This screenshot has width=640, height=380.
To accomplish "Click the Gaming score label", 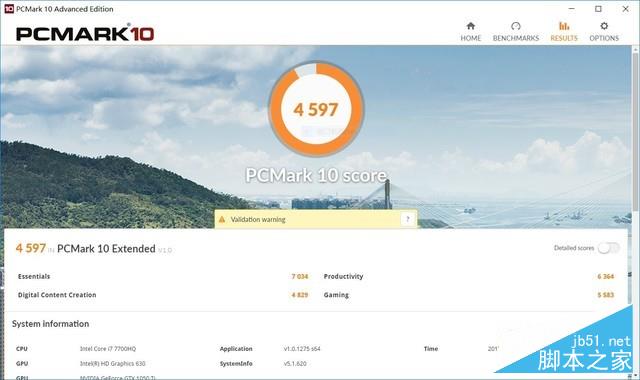I will (336, 295).
